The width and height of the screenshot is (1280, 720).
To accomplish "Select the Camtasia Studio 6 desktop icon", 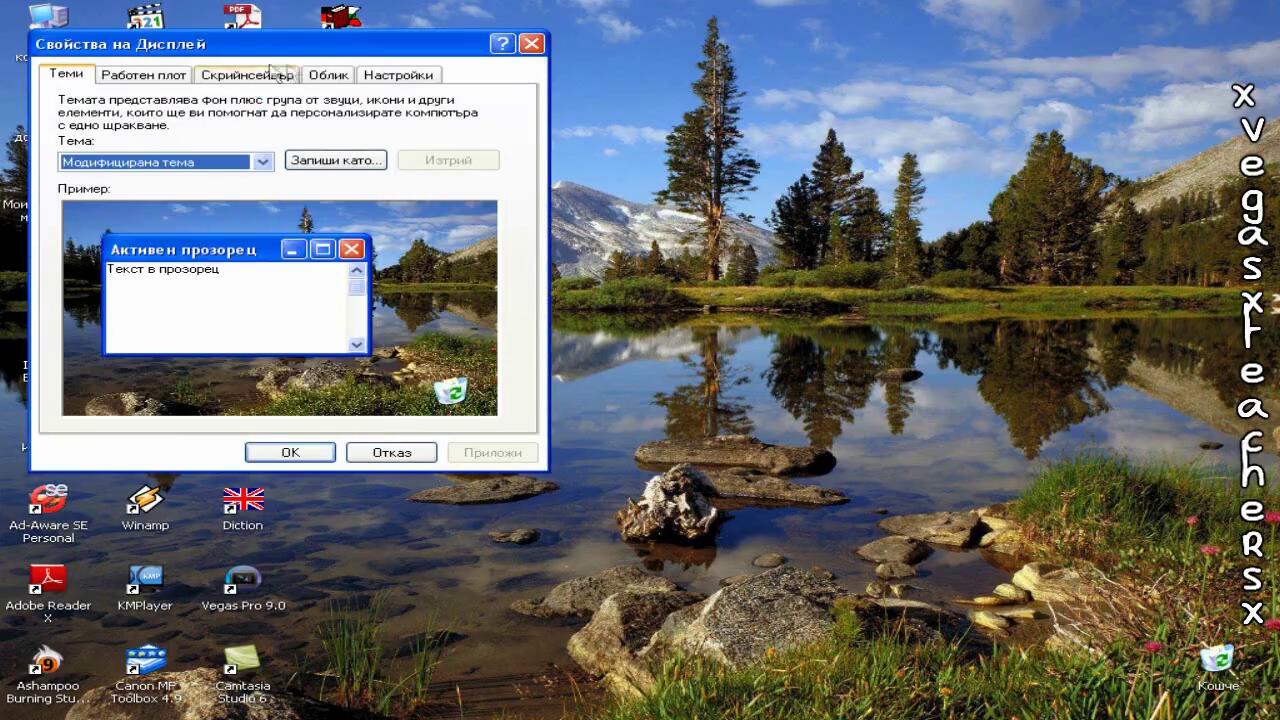I will 243,661.
